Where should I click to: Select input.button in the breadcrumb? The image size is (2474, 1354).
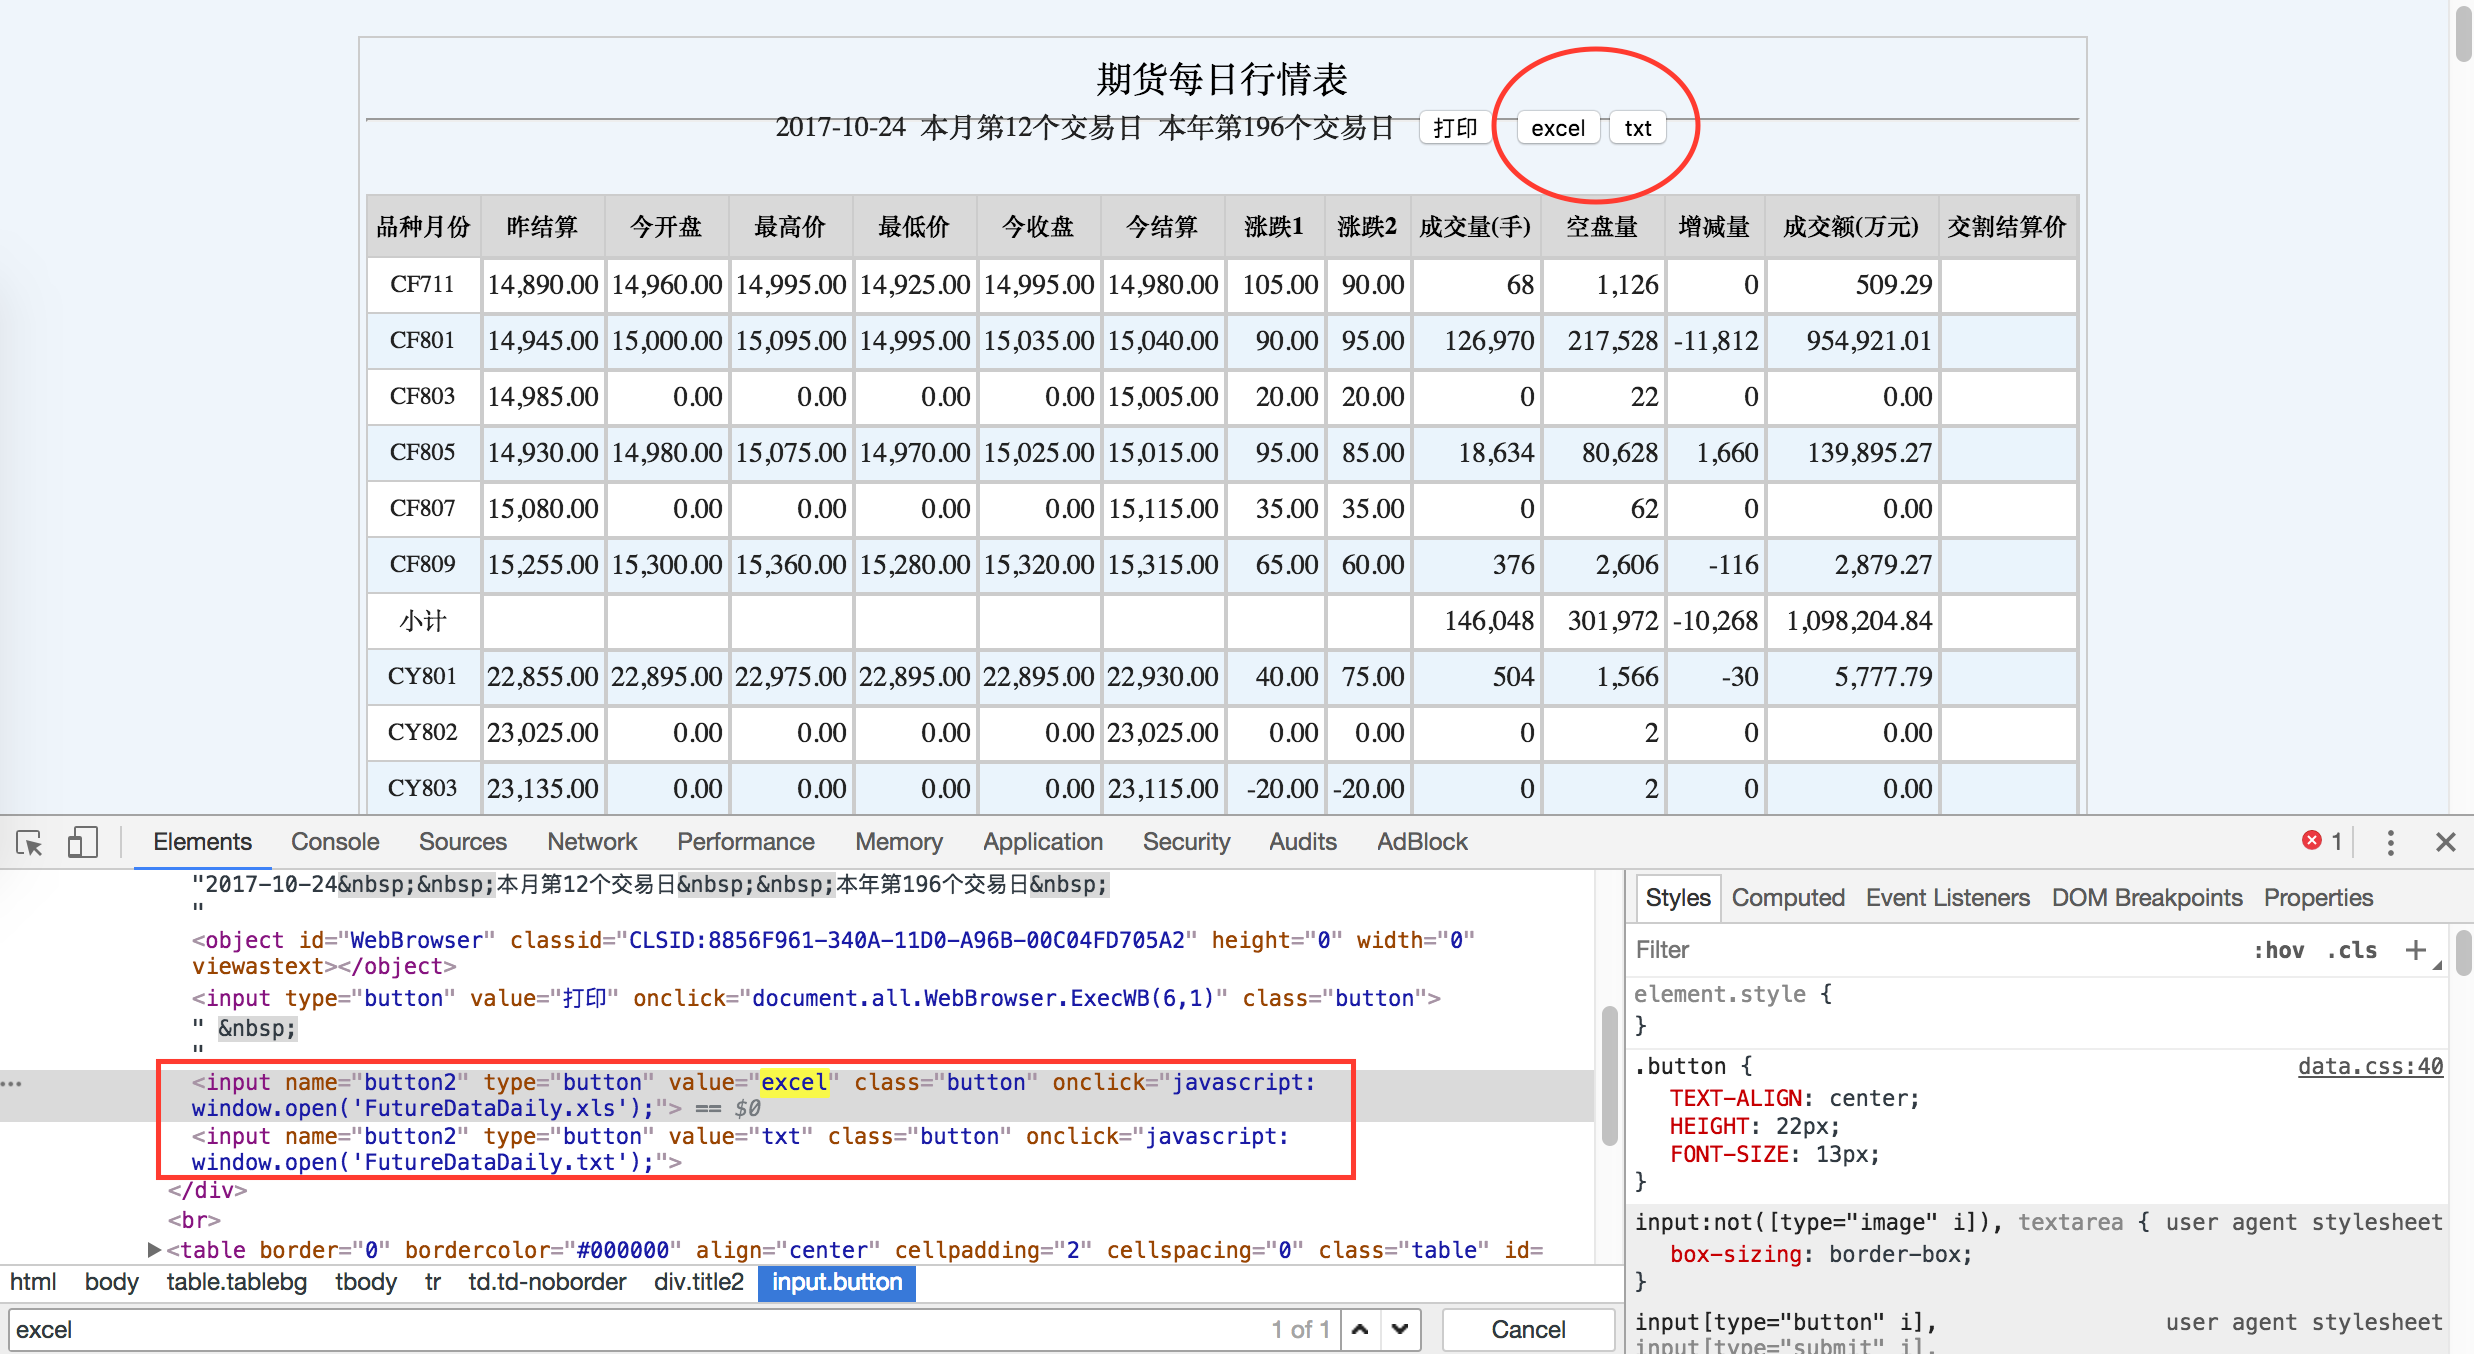click(837, 1282)
